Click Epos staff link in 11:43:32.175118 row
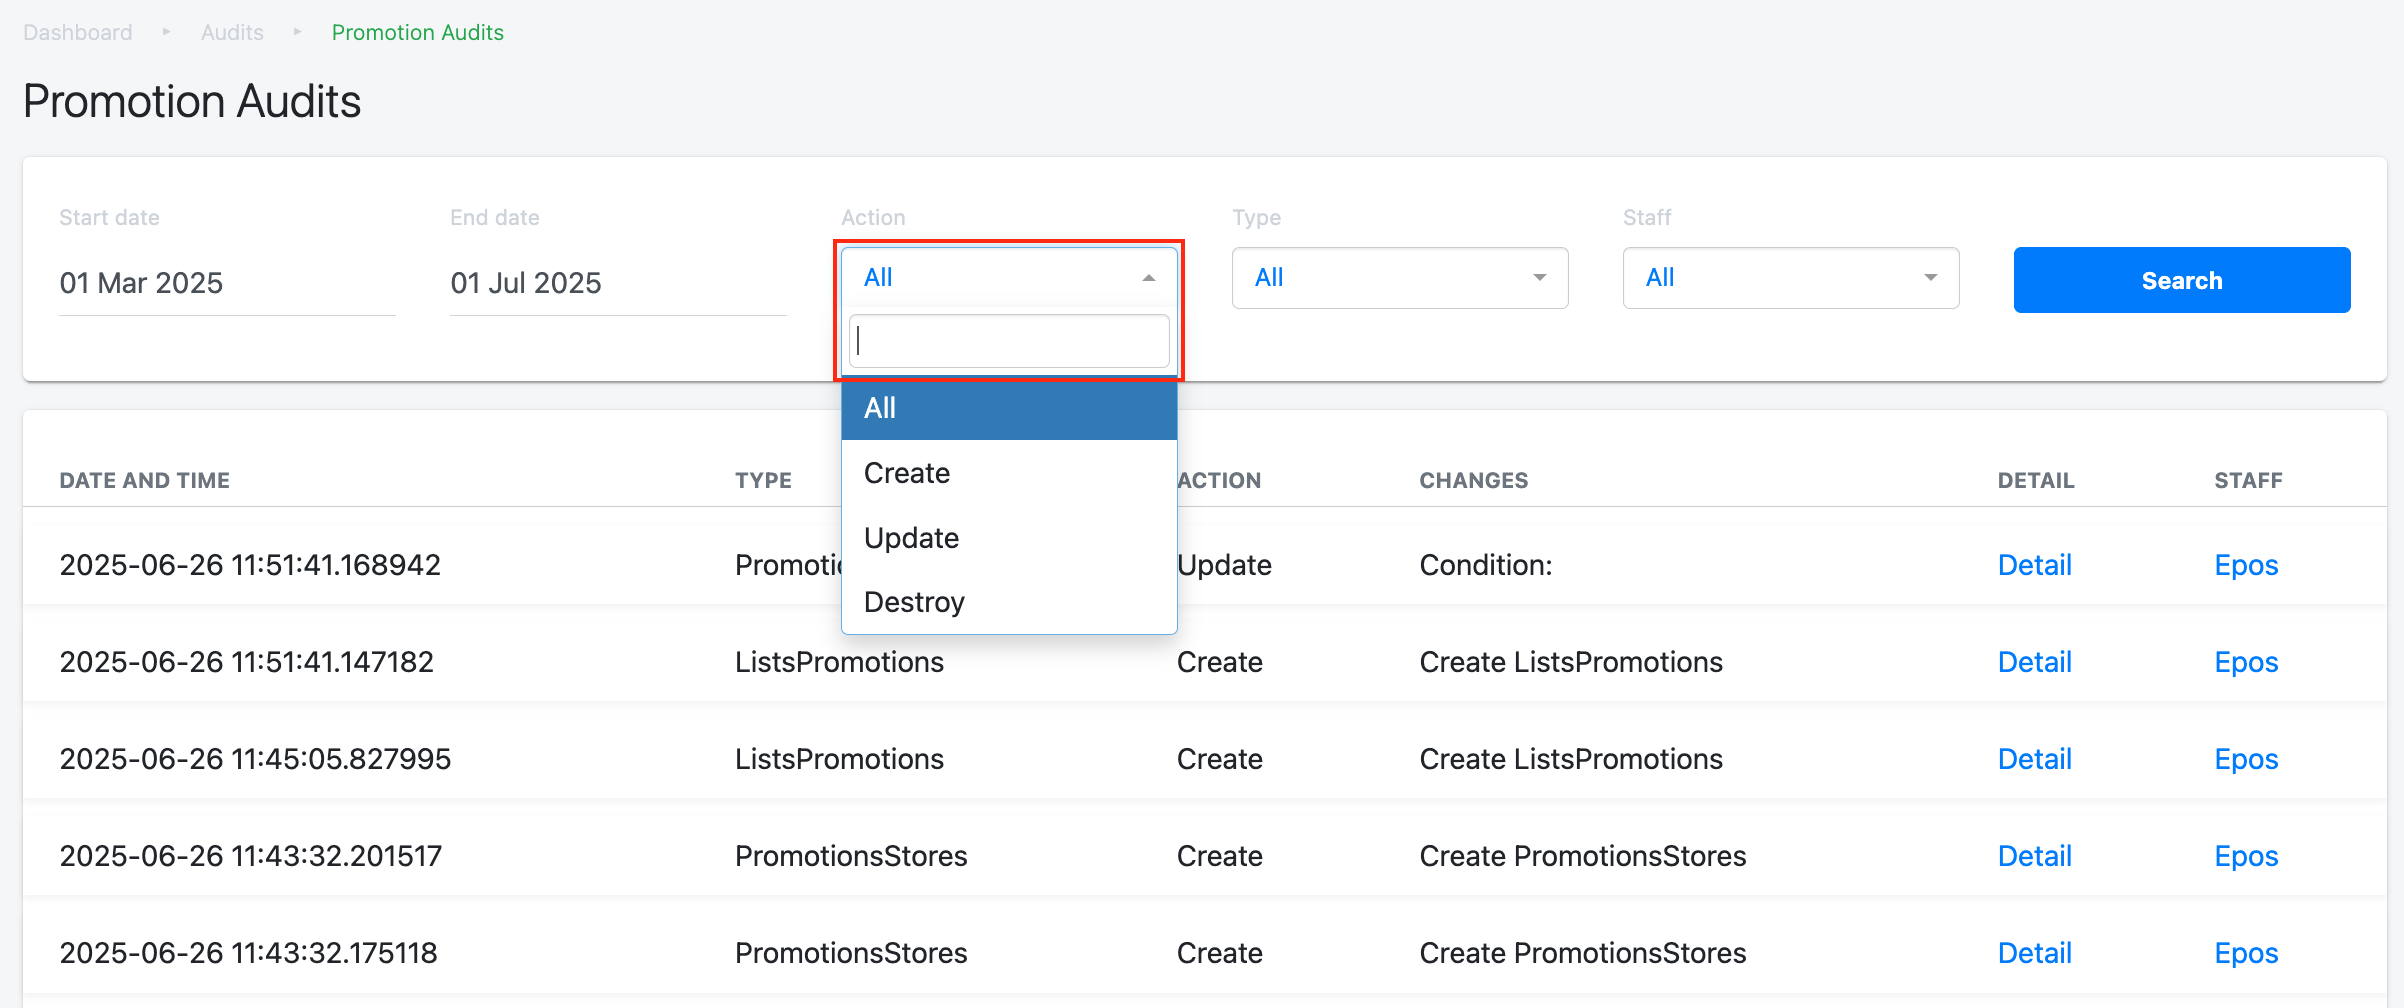This screenshot has height=1008, width=2404. pyautogui.click(x=2245, y=953)
